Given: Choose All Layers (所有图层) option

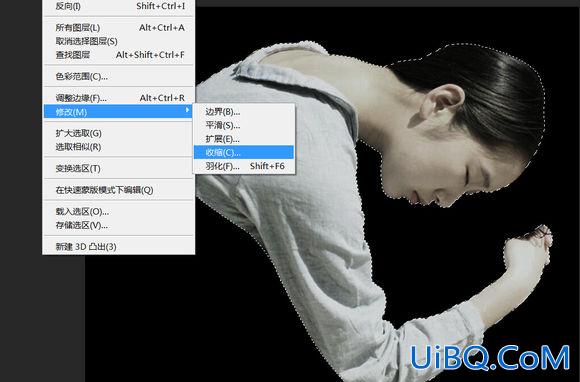Looking at the screenshot, I should (x=119, y=28).
